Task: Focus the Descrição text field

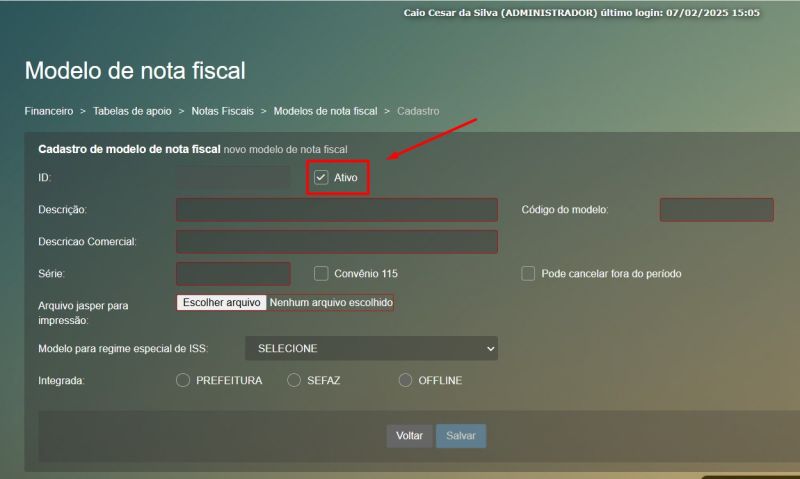Action: (336, 210)
